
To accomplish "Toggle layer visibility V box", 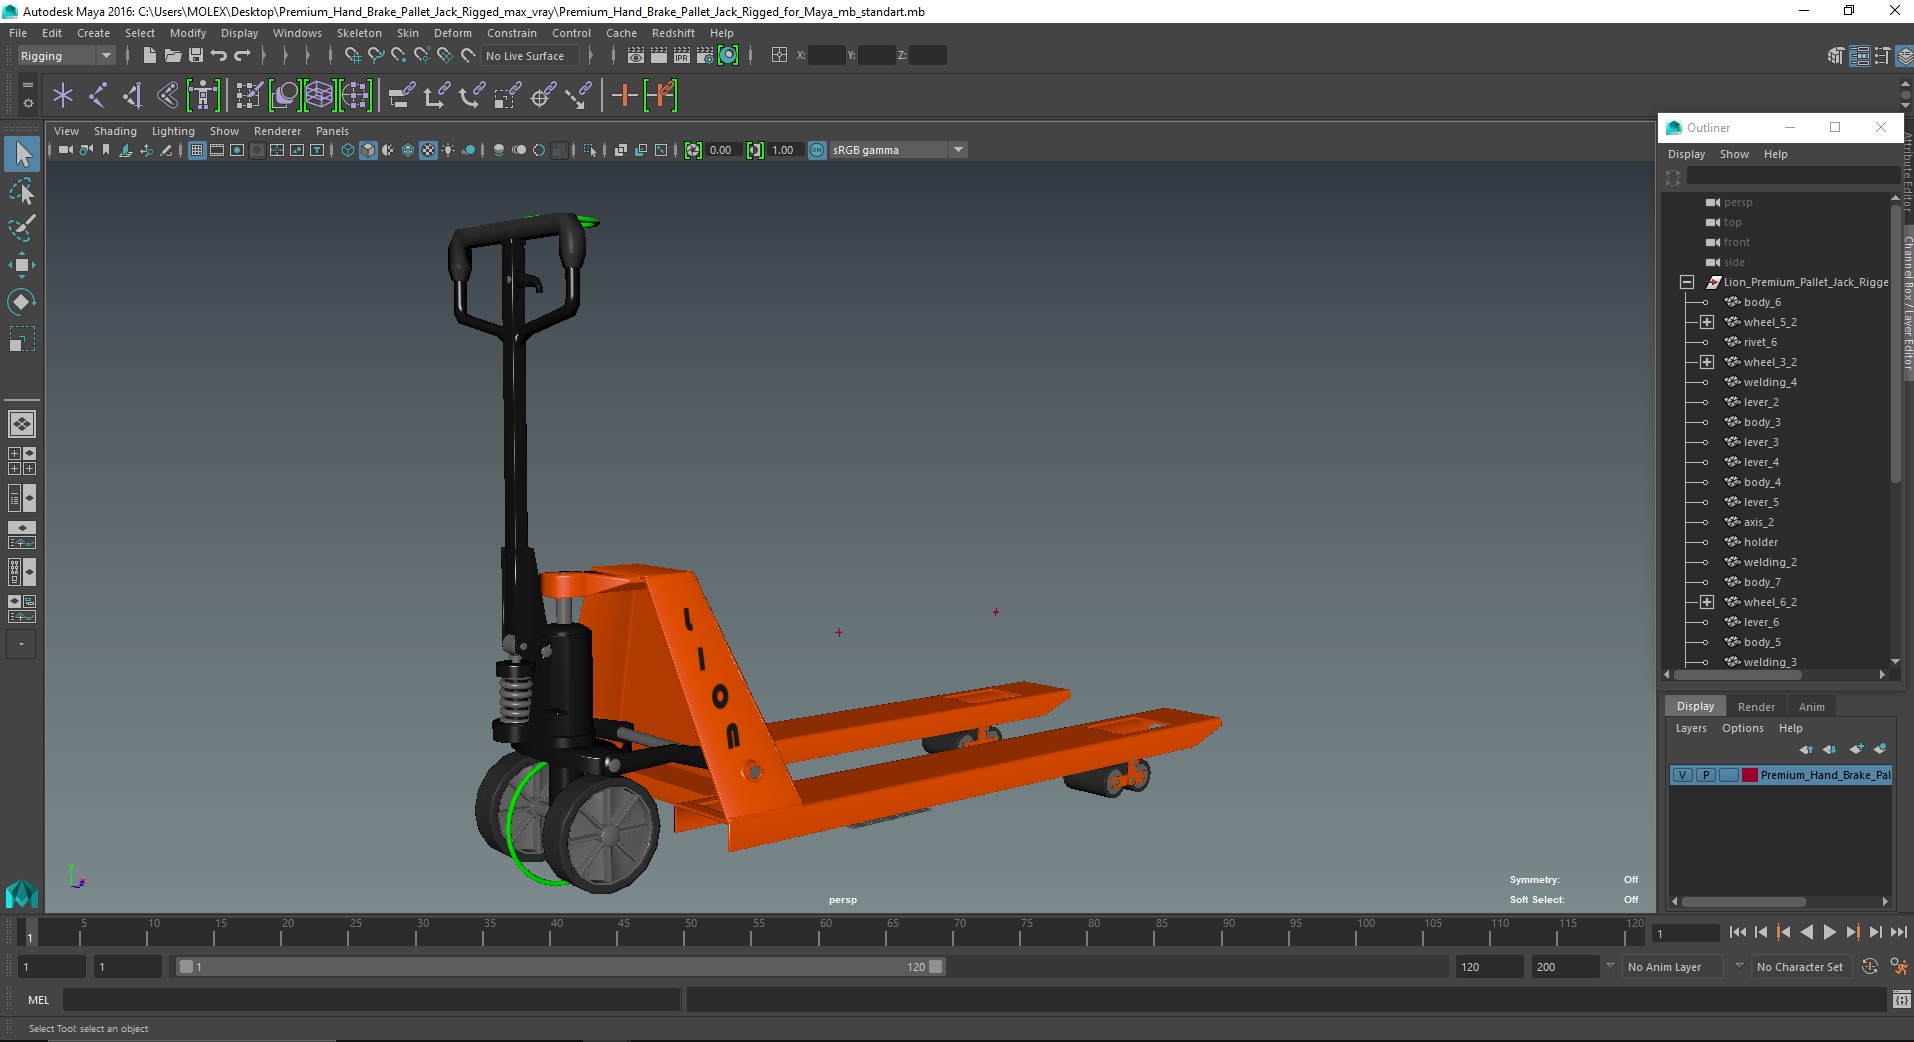I will pos(1683,775).
